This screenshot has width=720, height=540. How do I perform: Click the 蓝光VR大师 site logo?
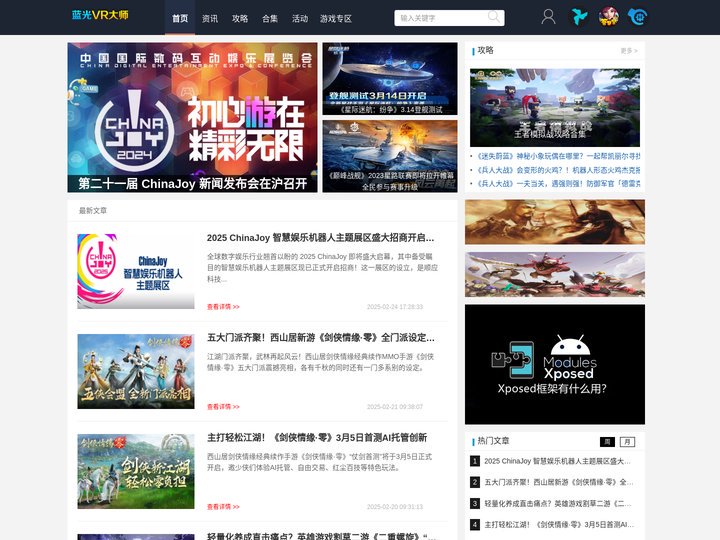click(x=100, y=15)
